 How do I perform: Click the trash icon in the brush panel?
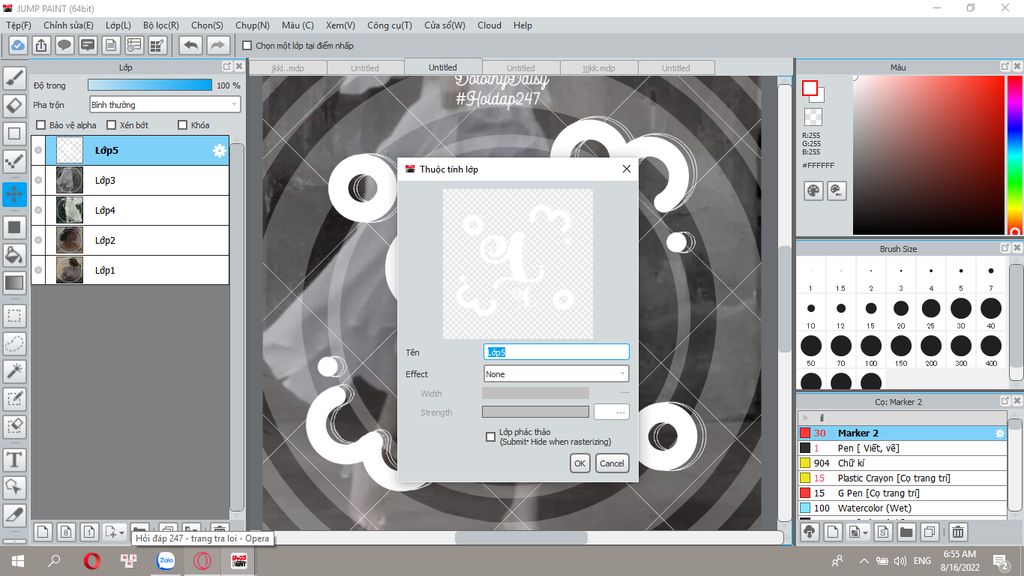[957, 532]
